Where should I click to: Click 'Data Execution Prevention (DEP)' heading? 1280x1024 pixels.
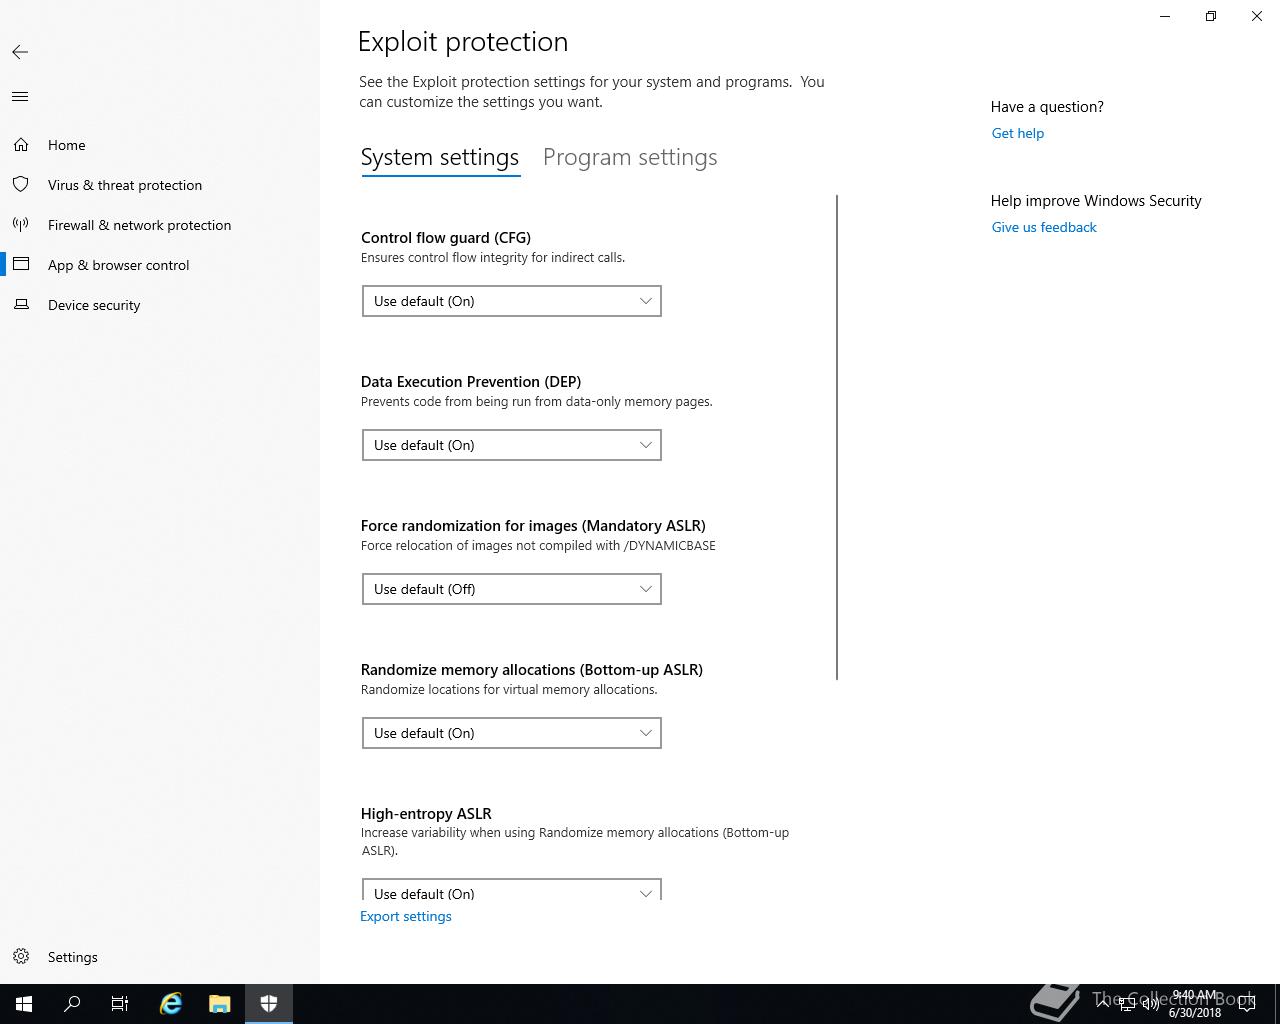click(x=471, y=382)
